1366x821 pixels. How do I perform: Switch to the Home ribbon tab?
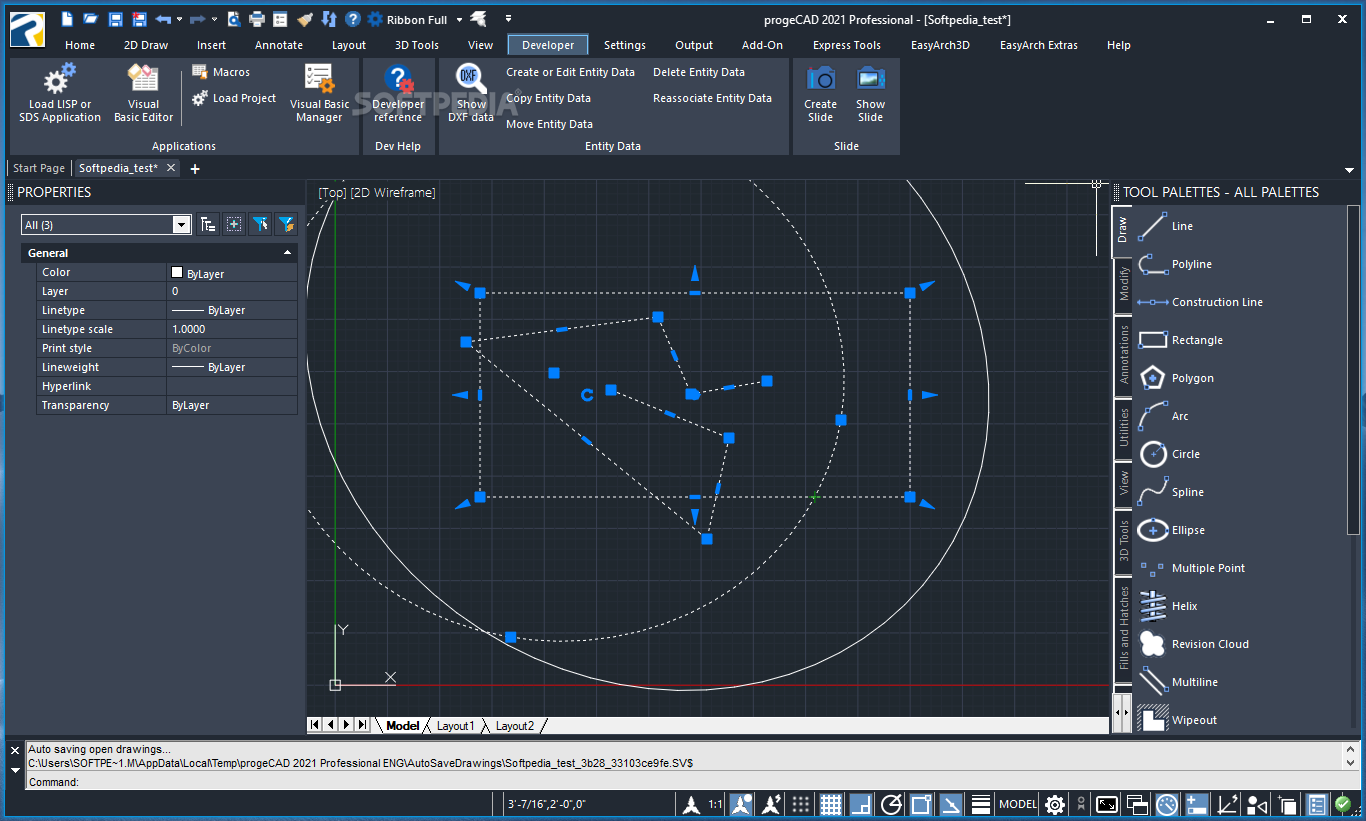click(80, 45)
